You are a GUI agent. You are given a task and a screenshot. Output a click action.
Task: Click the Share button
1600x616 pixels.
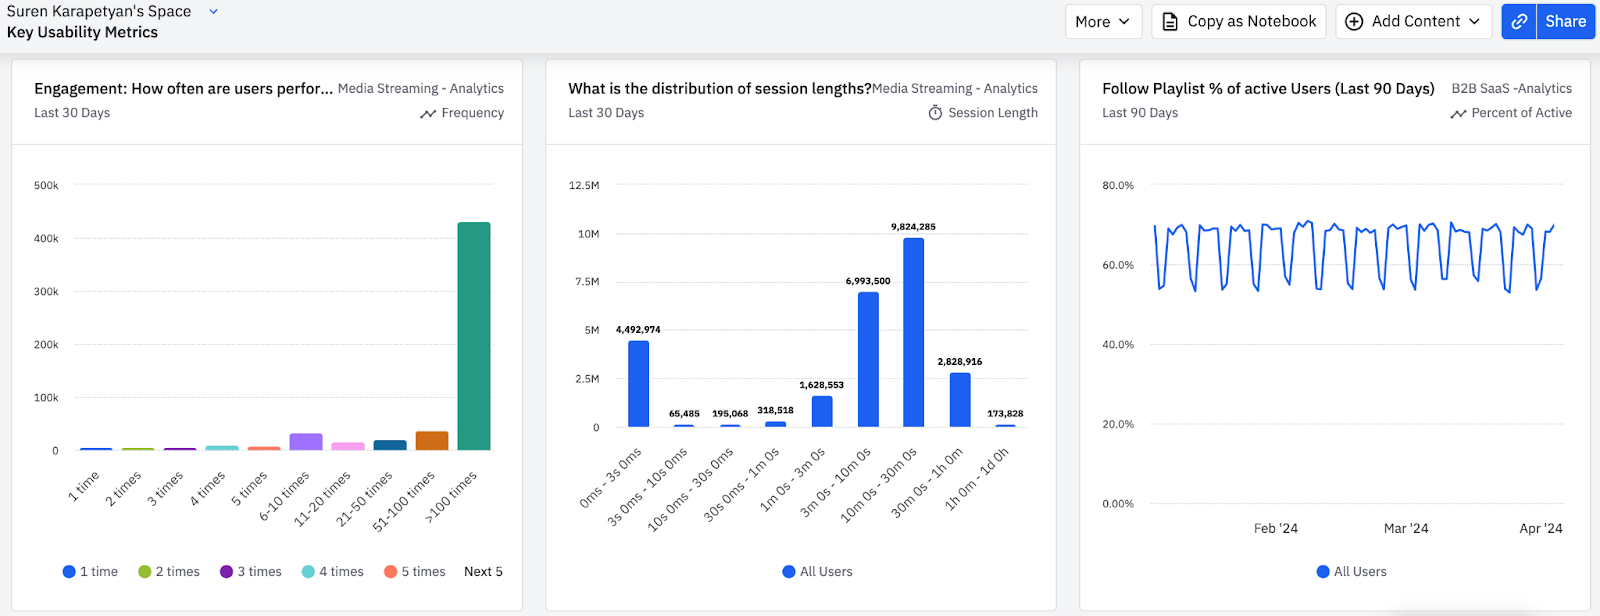[x=1565, y=21]
